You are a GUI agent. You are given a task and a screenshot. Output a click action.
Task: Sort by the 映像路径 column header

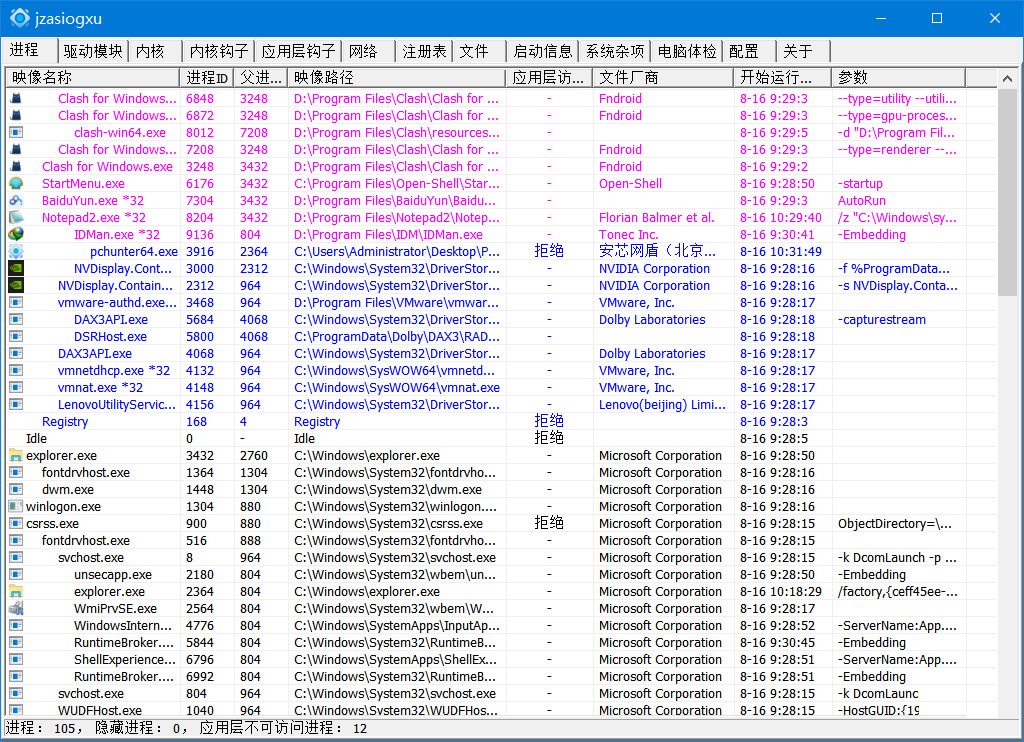pyautogui.click(x=397, y=78)
